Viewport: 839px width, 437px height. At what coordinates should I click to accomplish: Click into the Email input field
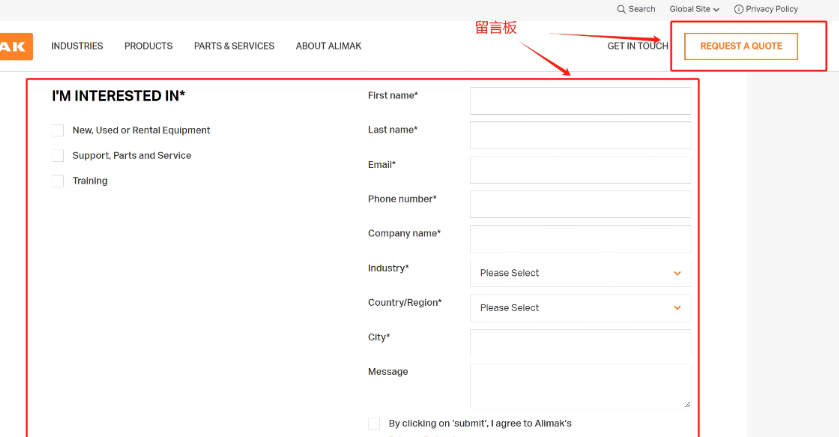(580, 170)
